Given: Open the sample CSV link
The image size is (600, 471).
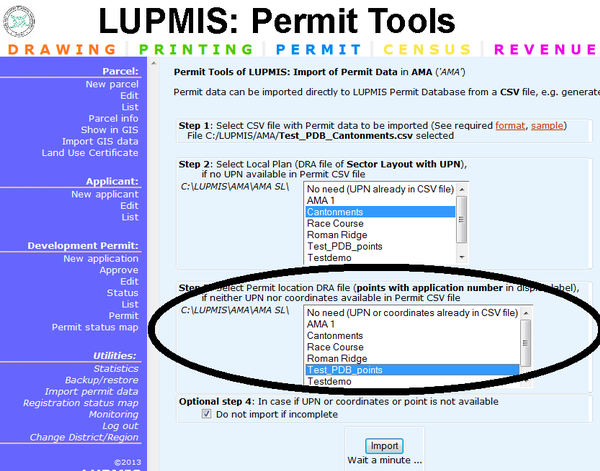Looking at the screenshot, I should (x=547, y=125).
